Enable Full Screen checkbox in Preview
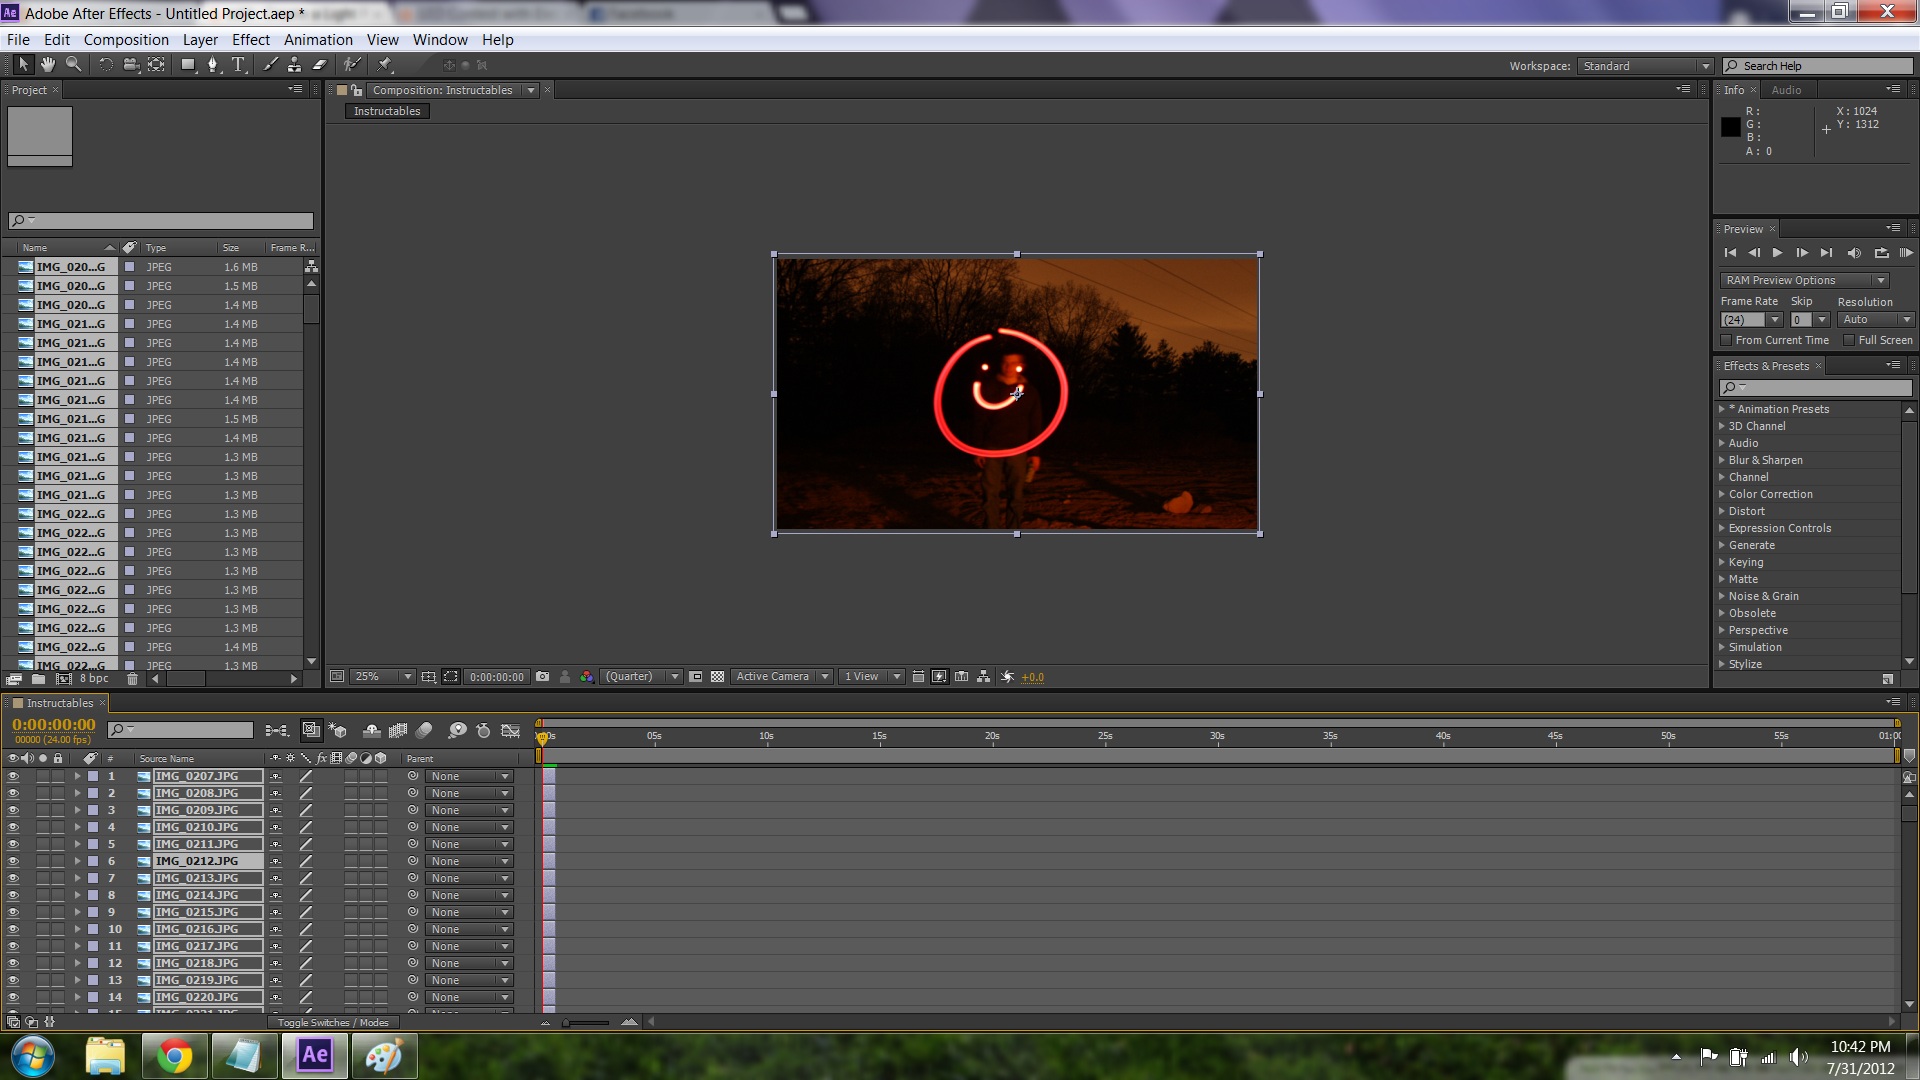This screenshot has width=1920, height=1080. pyautogui.click(x=1849, y=341)
